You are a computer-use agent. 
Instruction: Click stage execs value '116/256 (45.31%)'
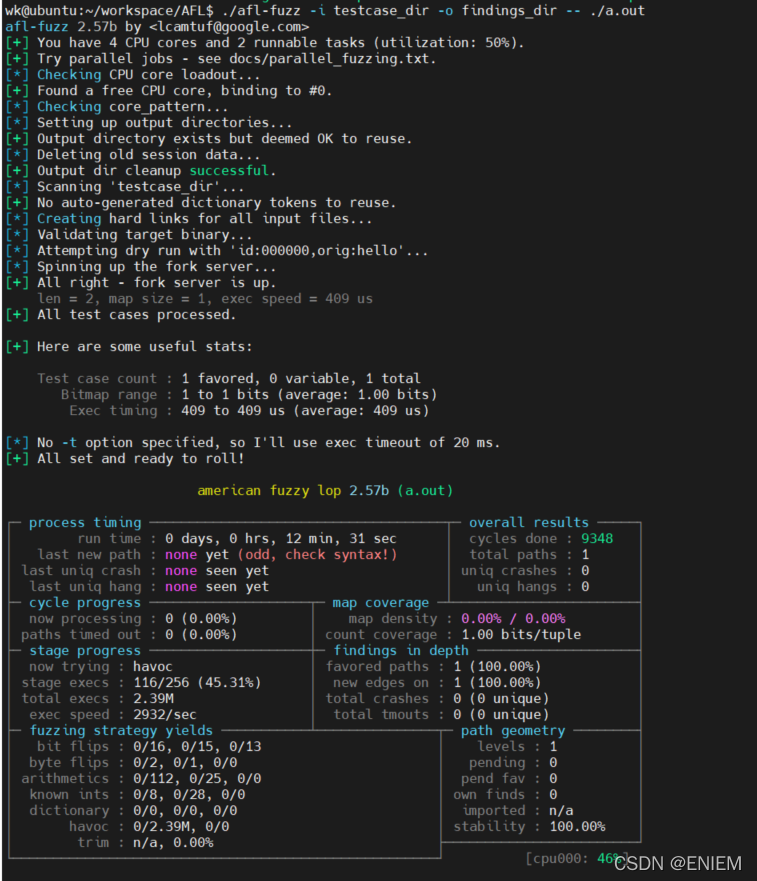(197, 683)
